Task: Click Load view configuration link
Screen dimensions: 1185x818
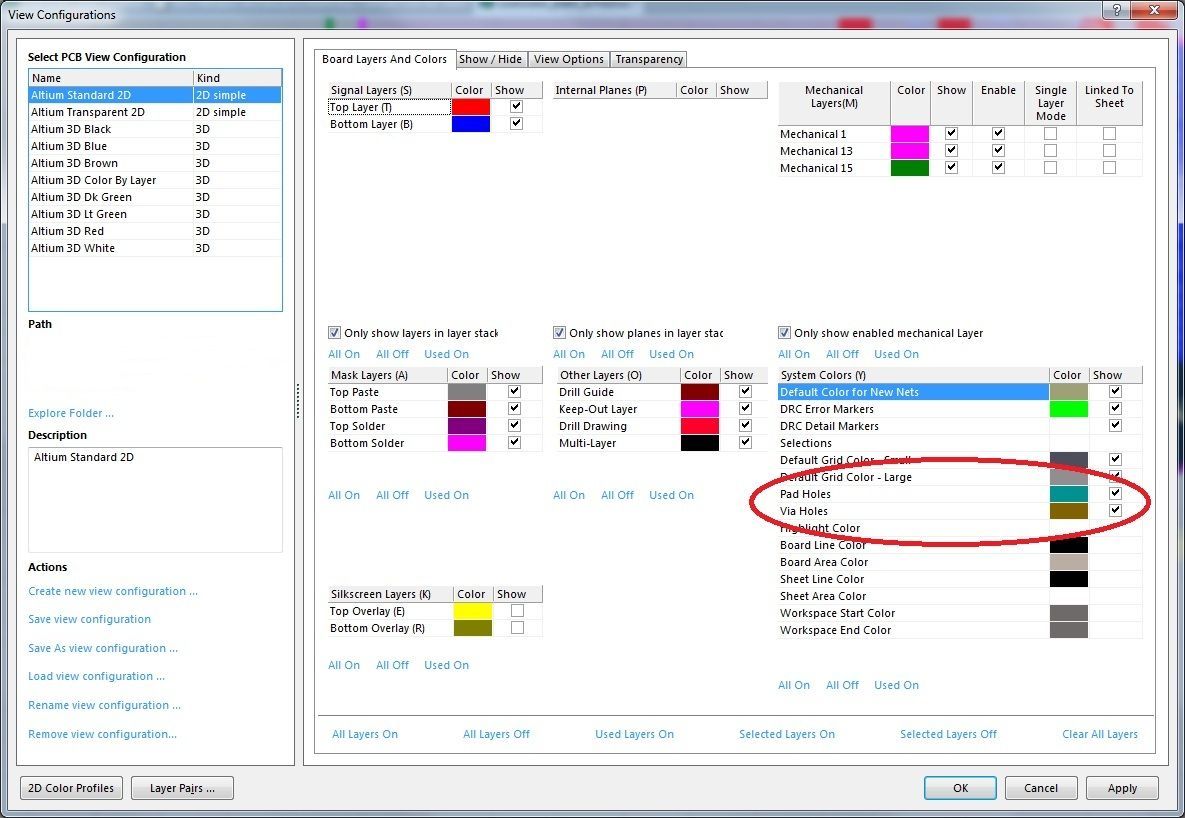Action: click(96, 676)
